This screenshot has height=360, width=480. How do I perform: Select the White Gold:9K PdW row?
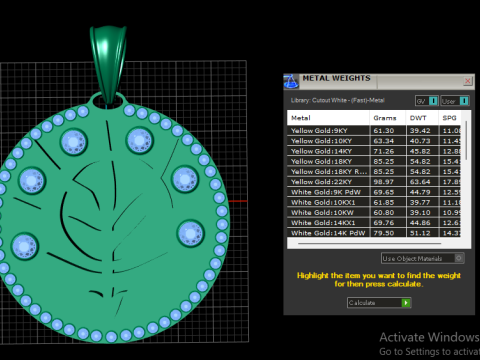(374, 192)
